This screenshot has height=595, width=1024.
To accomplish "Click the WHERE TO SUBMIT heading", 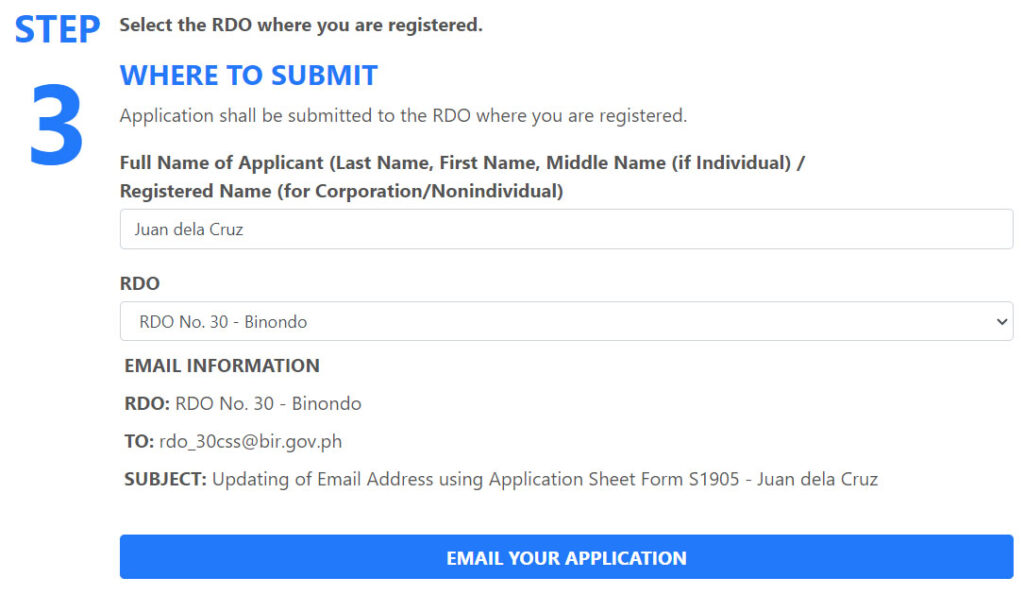I will [248, 75].
